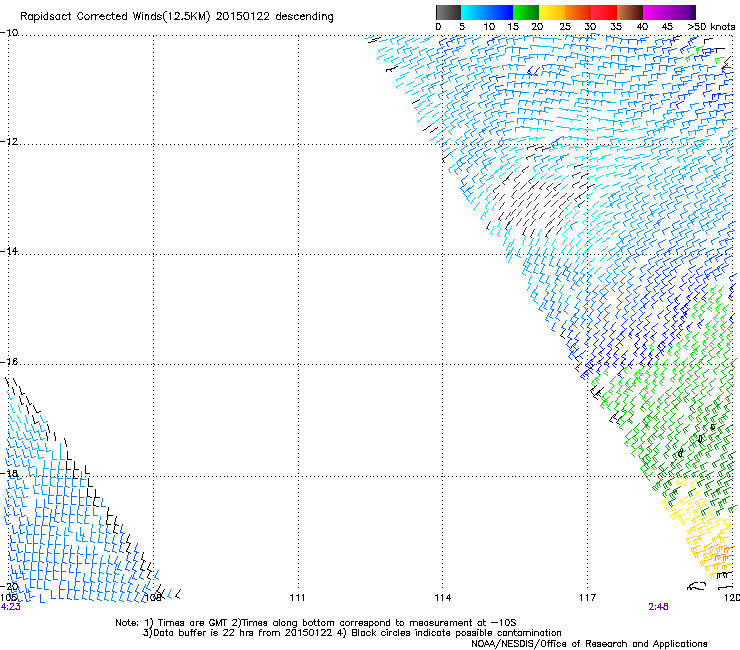
Task: Click the red 30-35 knots color swatch
Action: [x=604, y=12]
